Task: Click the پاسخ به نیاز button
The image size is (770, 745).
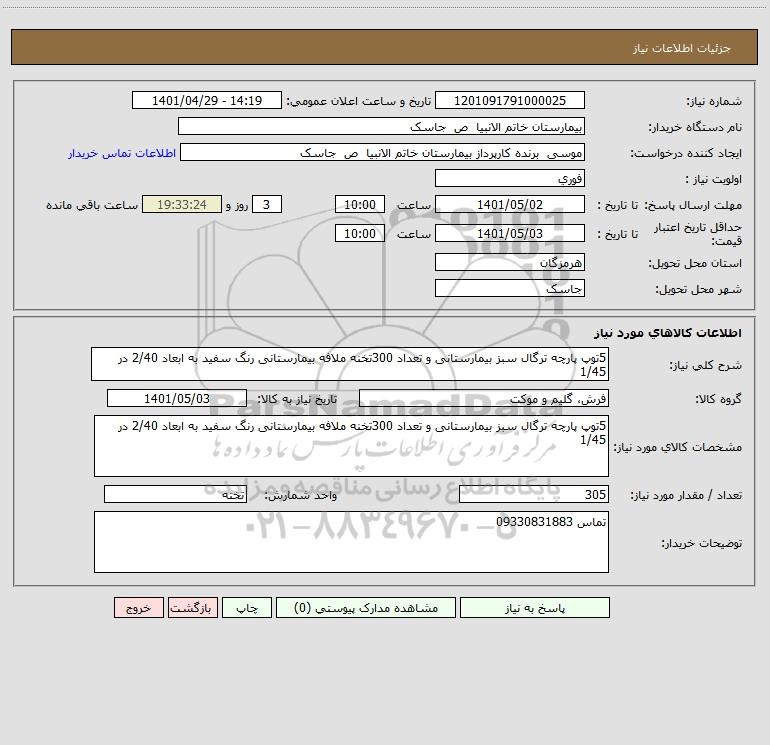Action: click(535, 607)
